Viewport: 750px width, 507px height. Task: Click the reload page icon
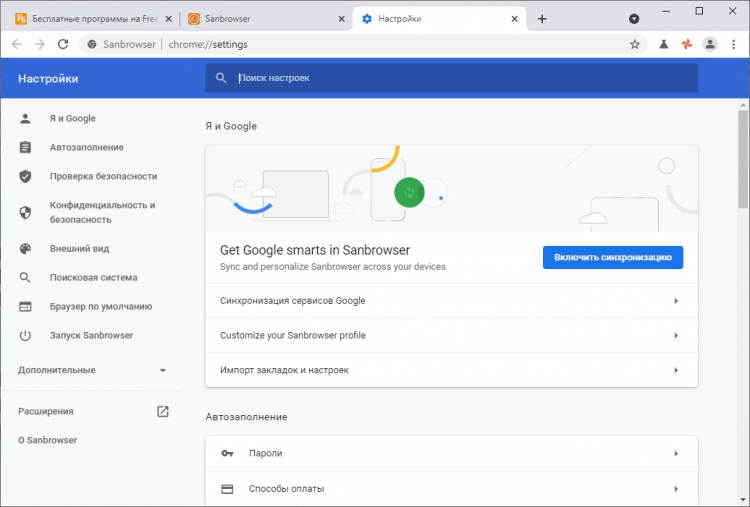pyautogui.click(x=63, y=44)
